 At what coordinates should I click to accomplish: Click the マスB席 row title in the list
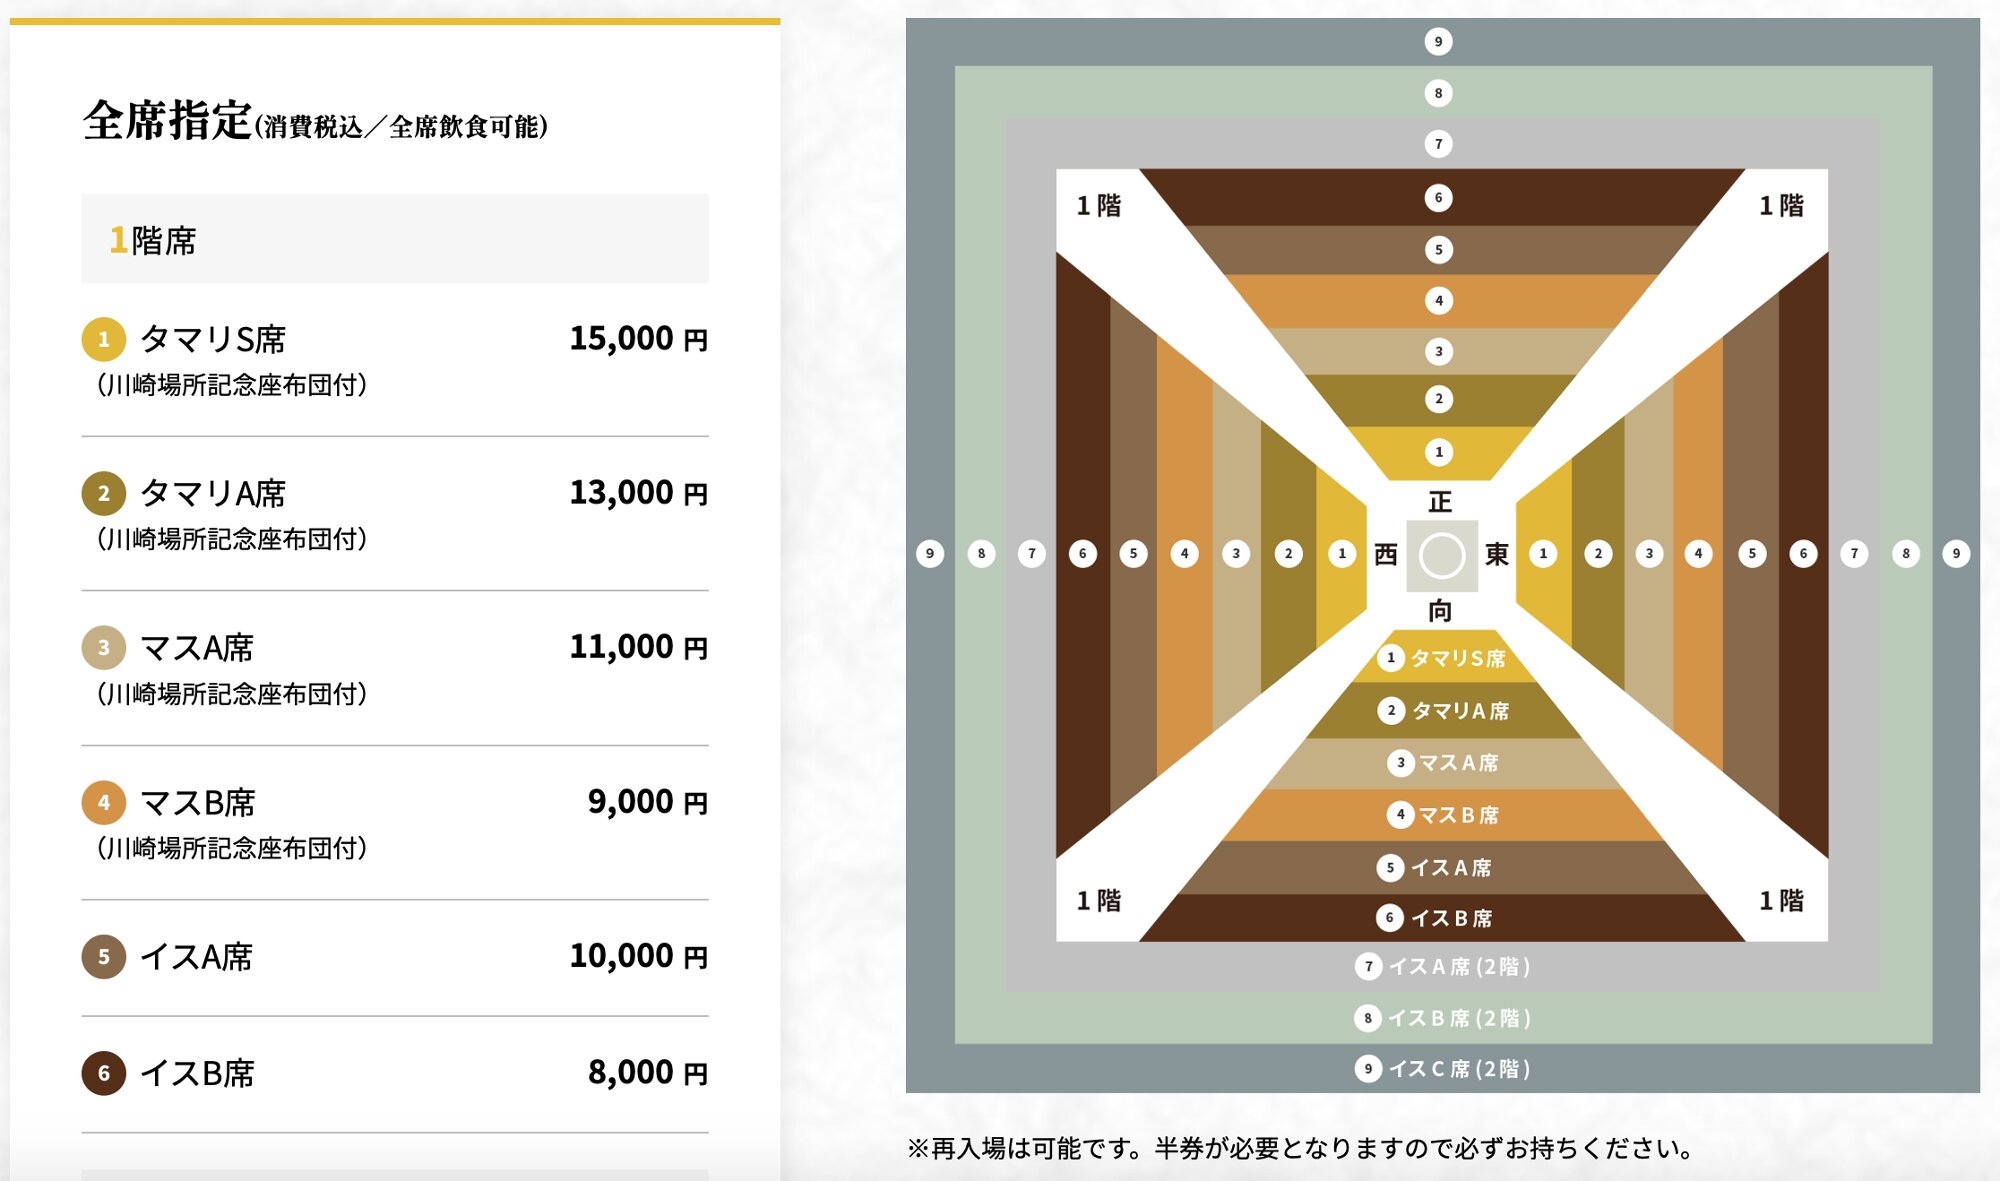pos(197,803)
